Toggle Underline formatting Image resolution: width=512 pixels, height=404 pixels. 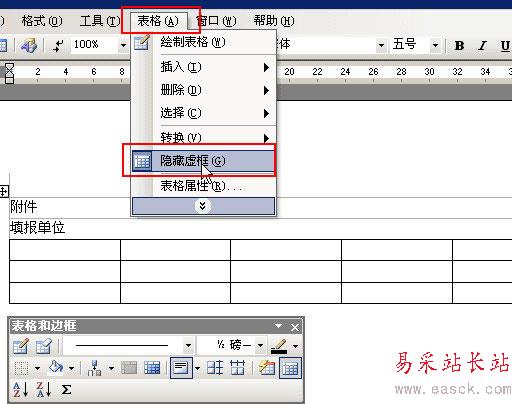(x=505, y=45)
